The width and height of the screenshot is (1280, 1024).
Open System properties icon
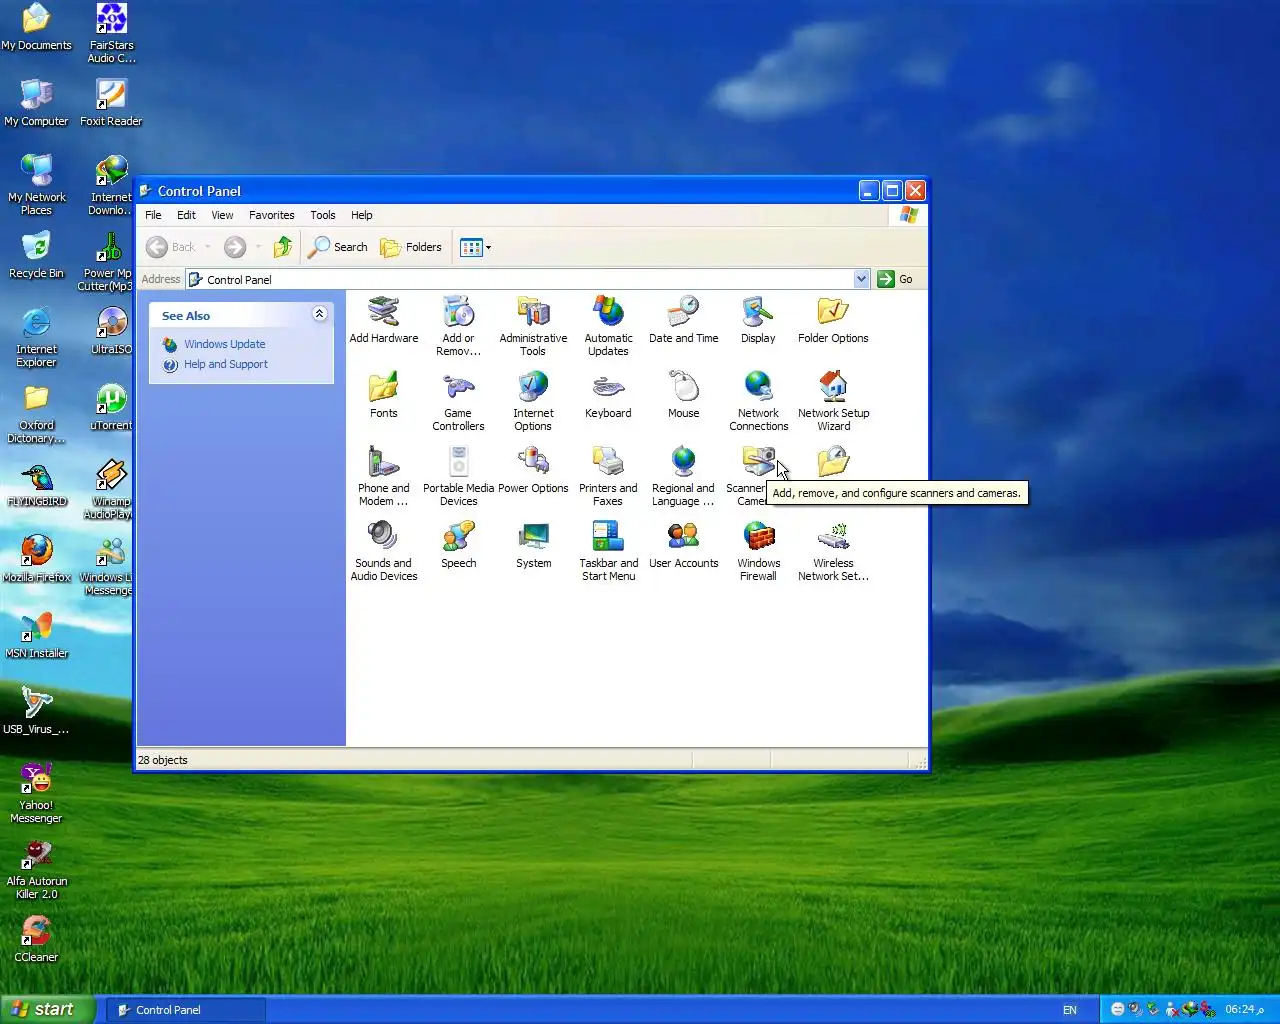click(x=533, y=545)
